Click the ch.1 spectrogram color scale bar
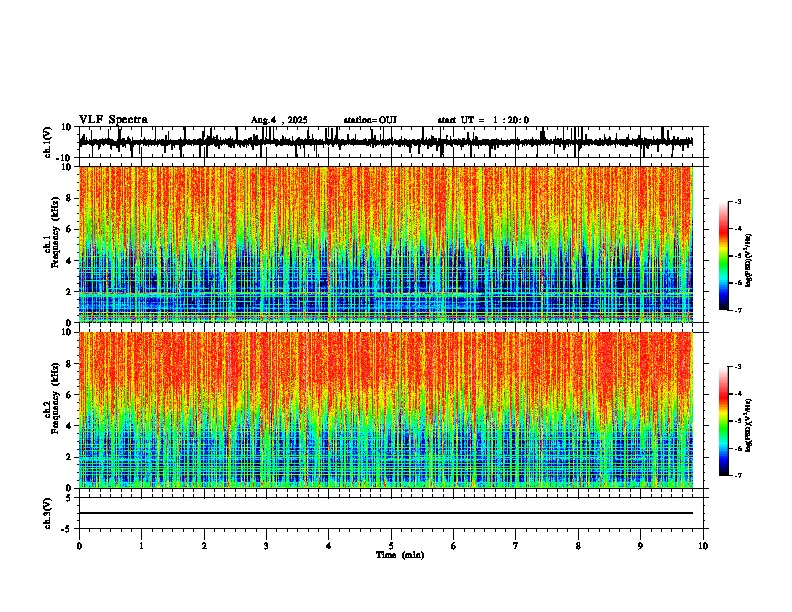Image resolution: width=792 pixels, height=612 pixels. pos(724,256)
